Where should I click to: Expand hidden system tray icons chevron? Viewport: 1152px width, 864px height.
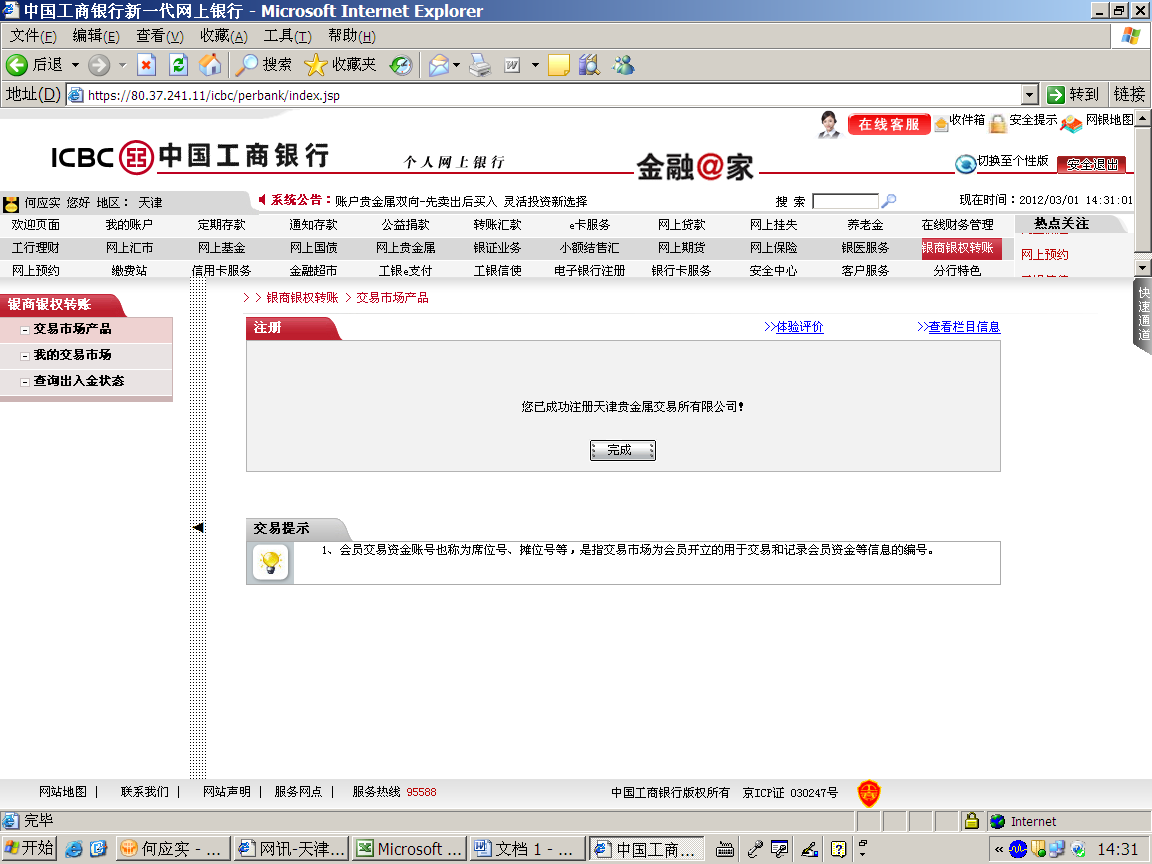(998, 849)
